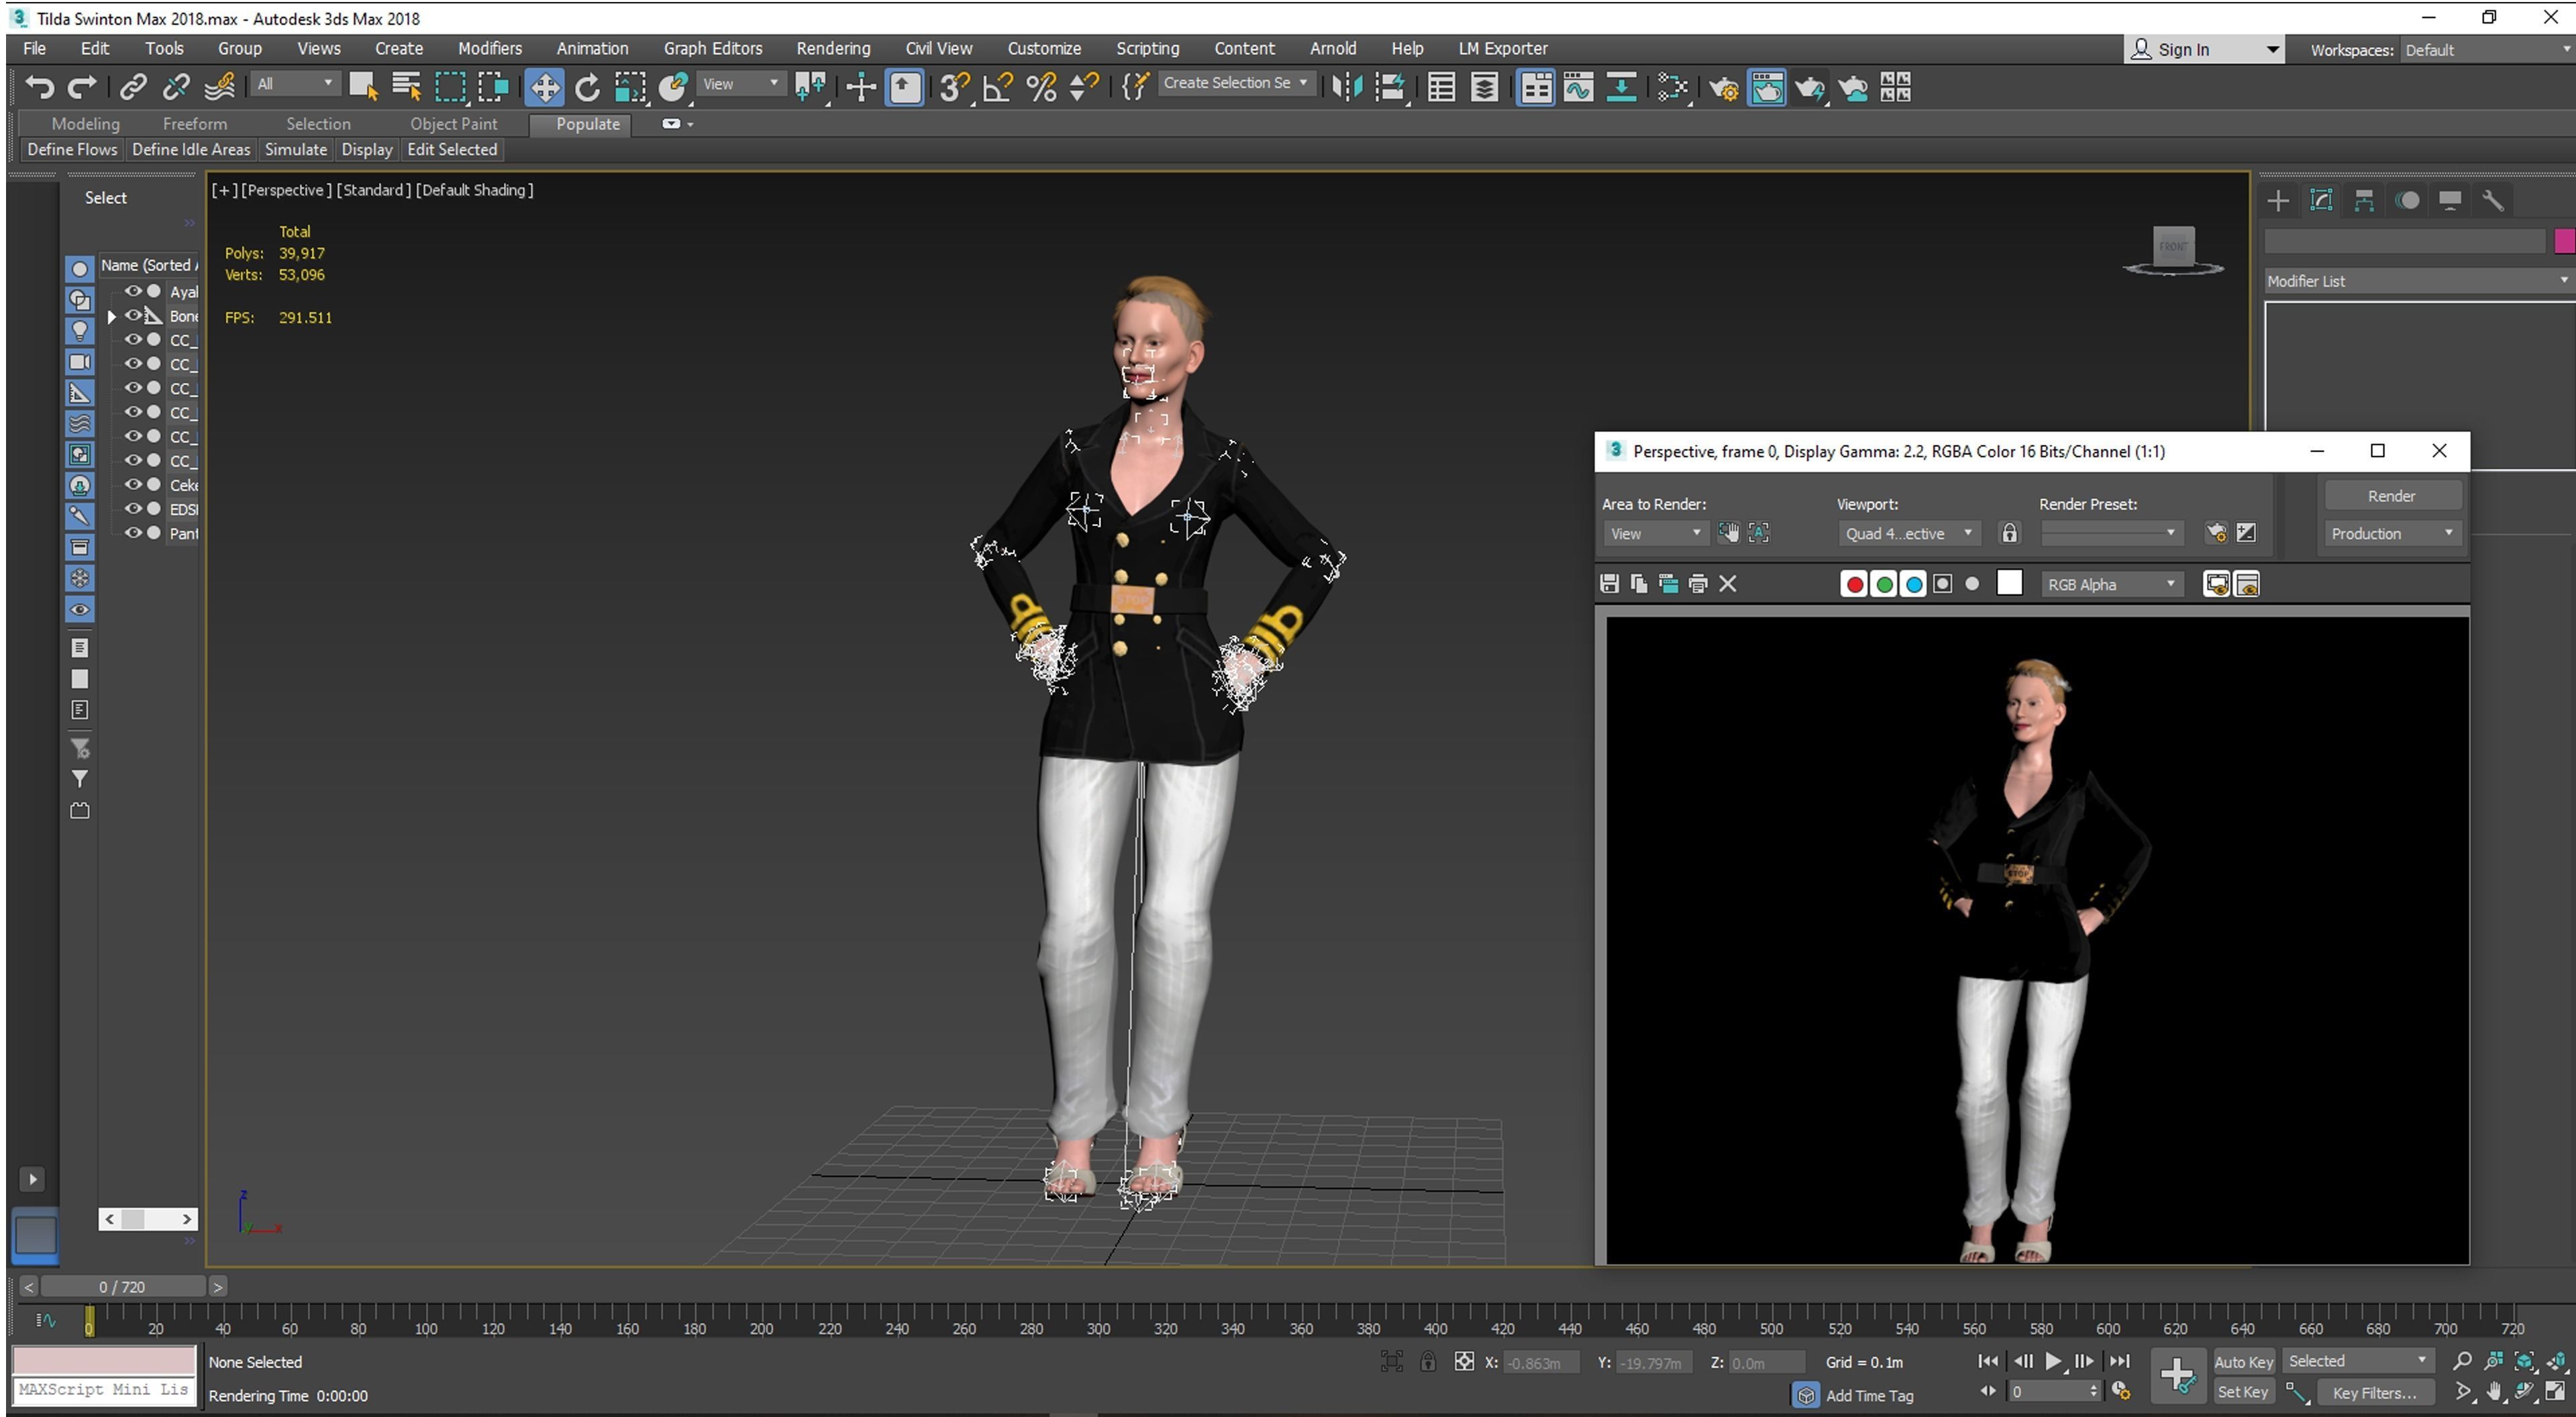Click the Unlink Selection icon

click(176, 87)
